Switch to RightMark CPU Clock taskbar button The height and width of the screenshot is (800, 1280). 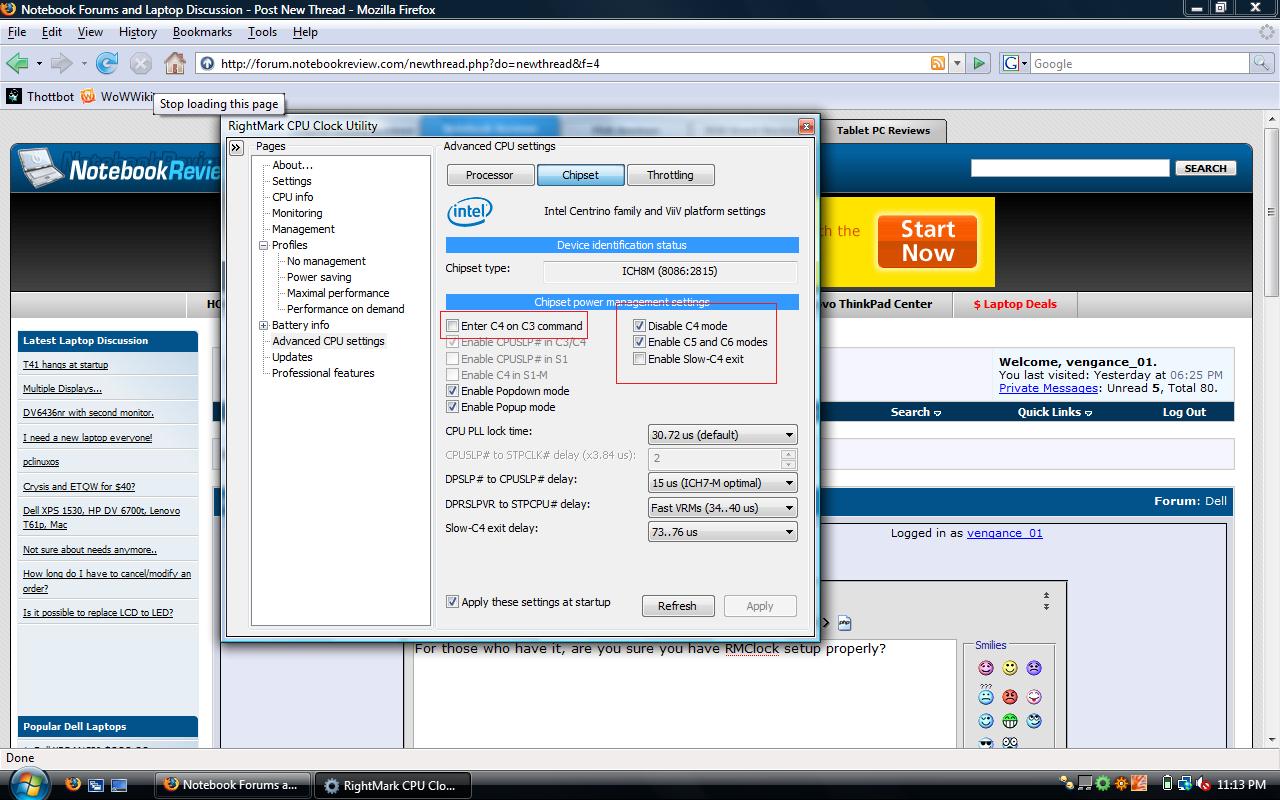click(395, 785)
